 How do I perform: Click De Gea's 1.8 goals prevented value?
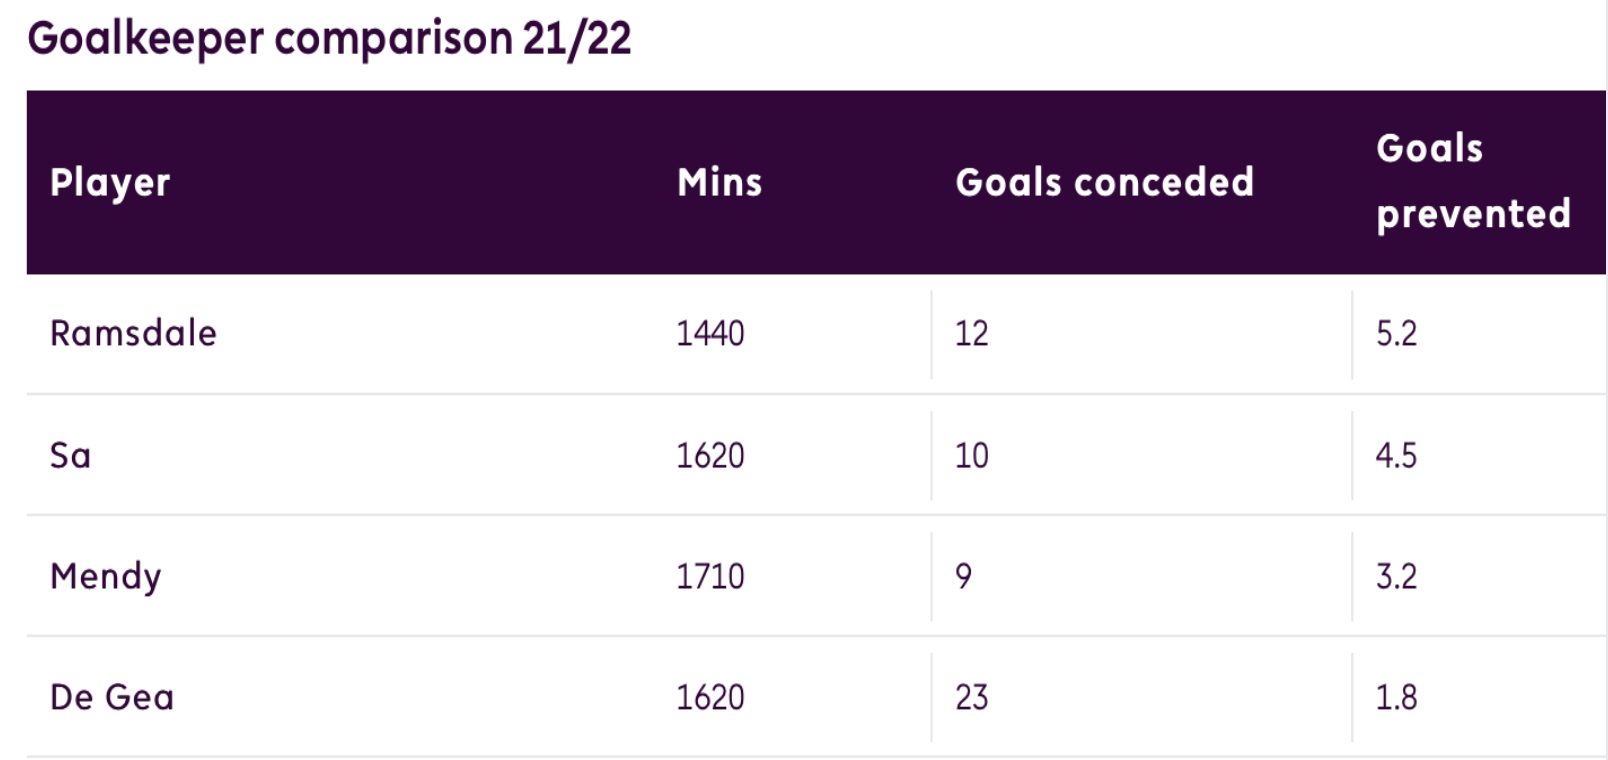click(1396, 697)
